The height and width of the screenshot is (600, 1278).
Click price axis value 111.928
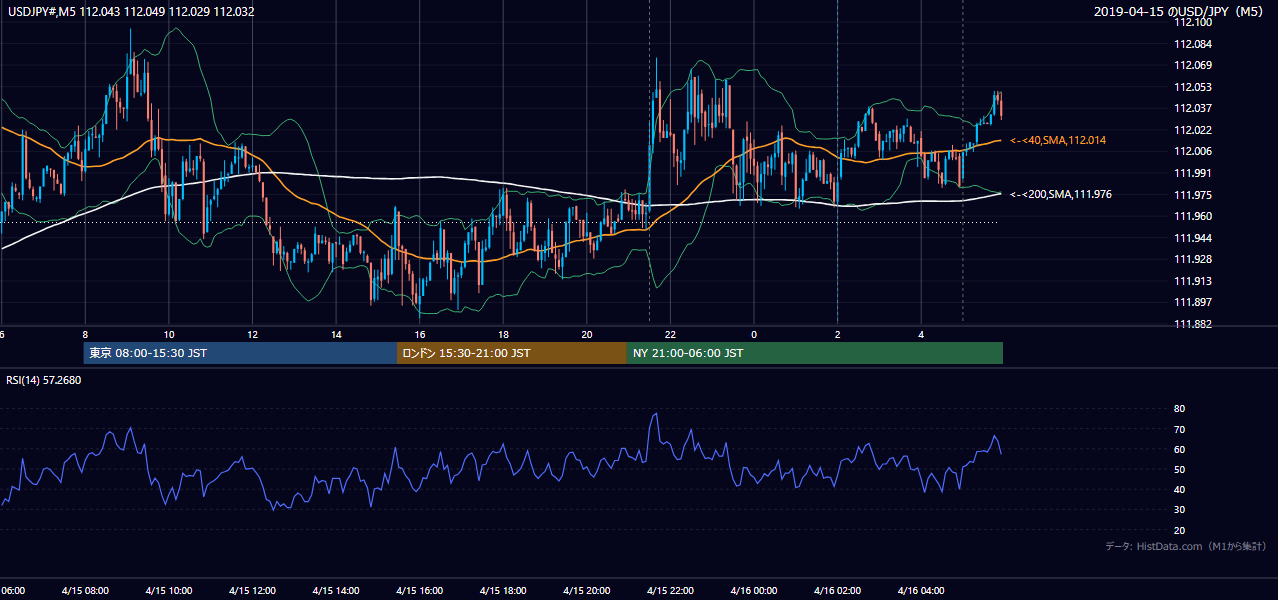[1194, 259]
